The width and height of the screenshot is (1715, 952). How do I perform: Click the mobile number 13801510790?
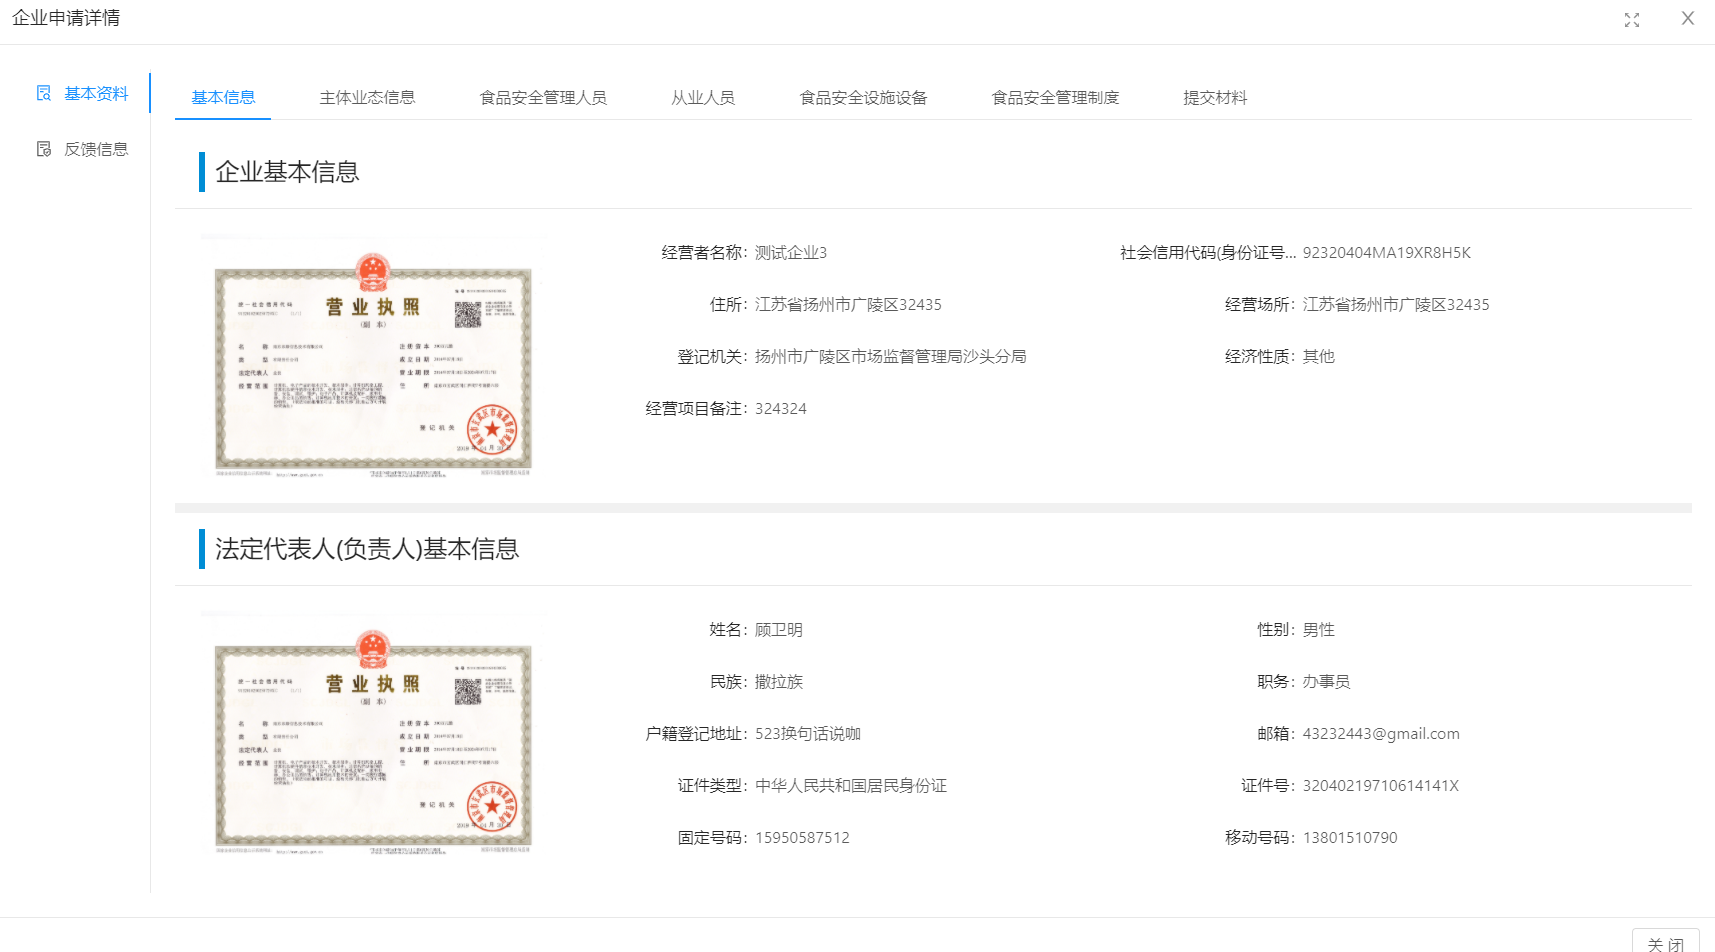pyautogui.click(x=1349, y=837)
